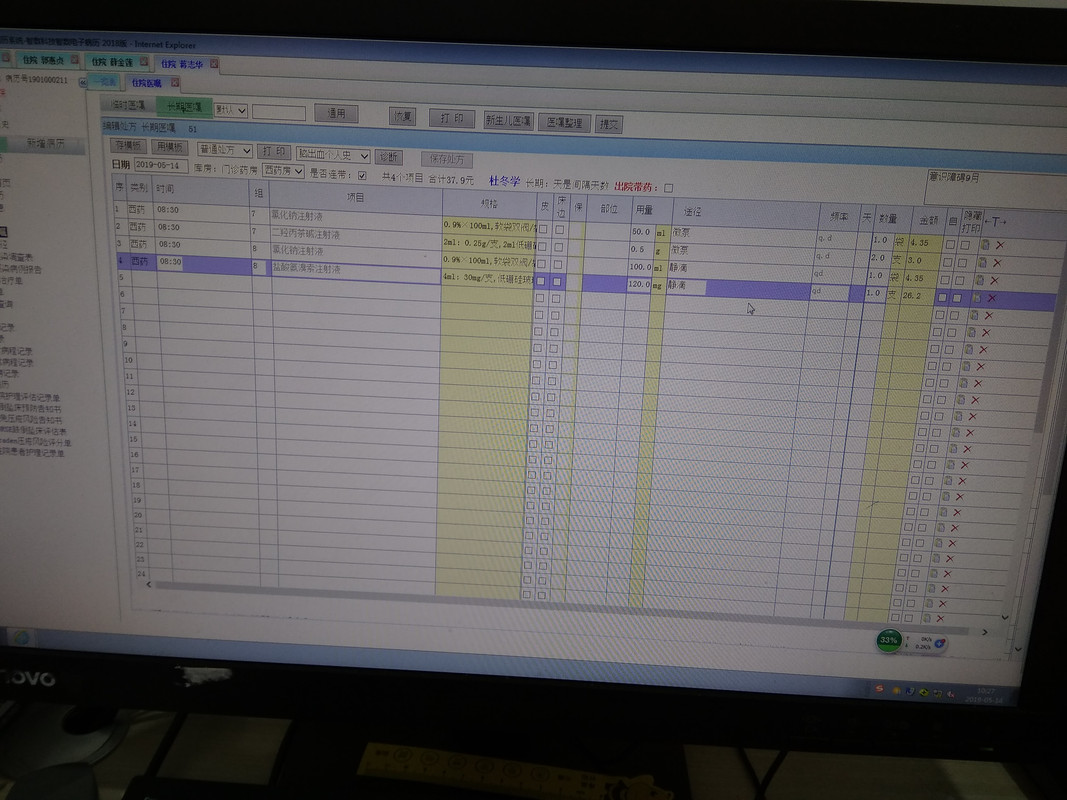
Task: Open the braden压疮风险评分单 sidebar item
Action: coord(35,442)
